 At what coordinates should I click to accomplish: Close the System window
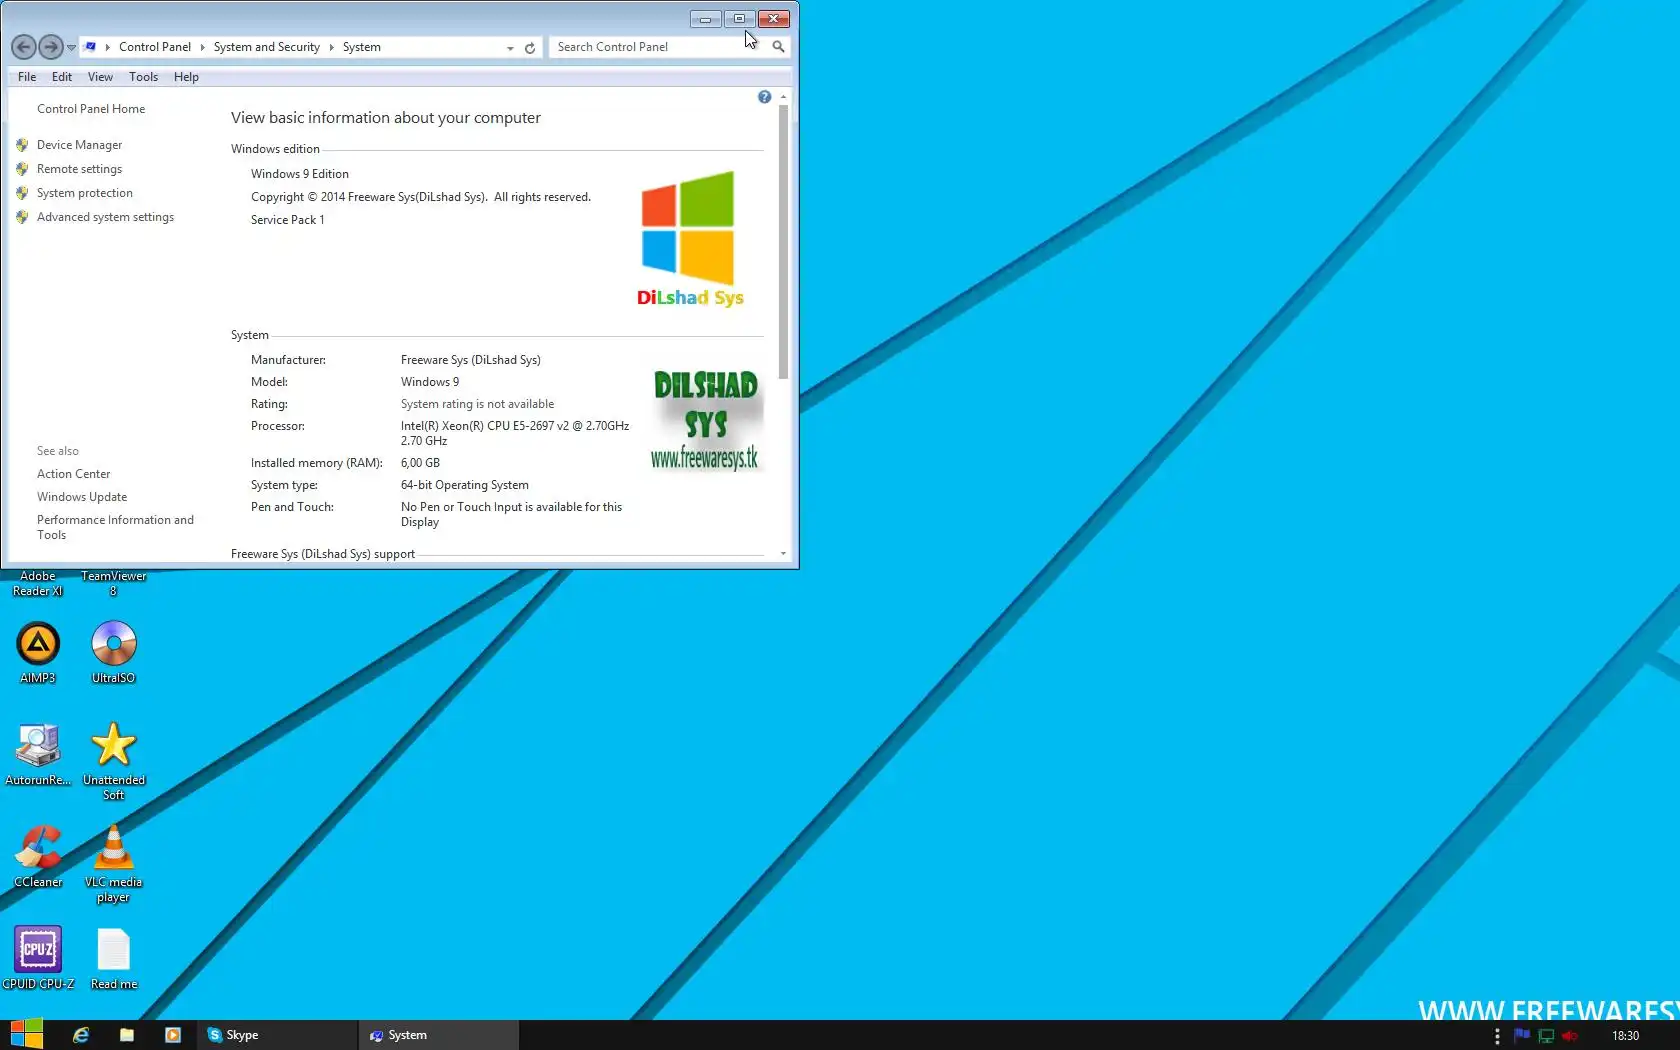click(x=774, y=19)
